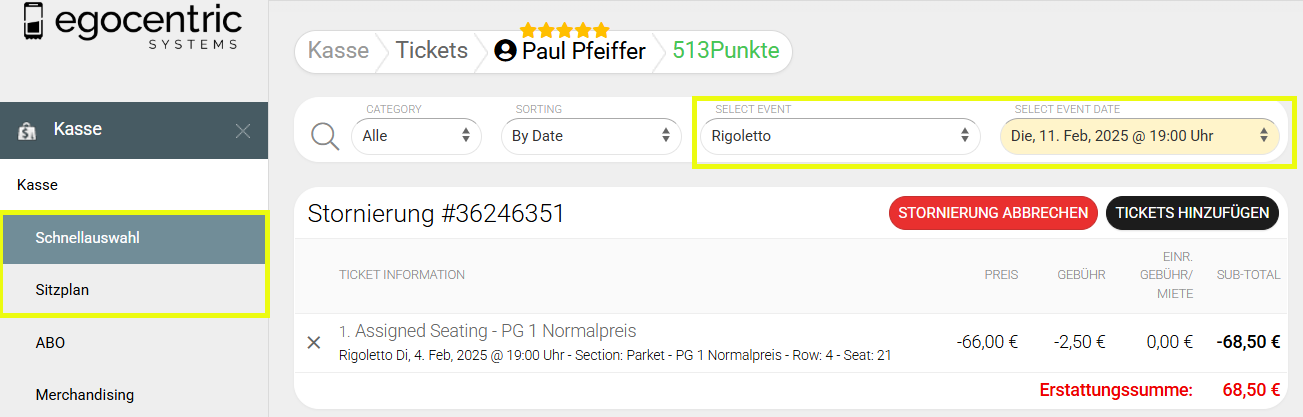Click the Tickets breadcrumb
The width and height of the screenshot is (1303, 417).
click(x=432, y=51)
